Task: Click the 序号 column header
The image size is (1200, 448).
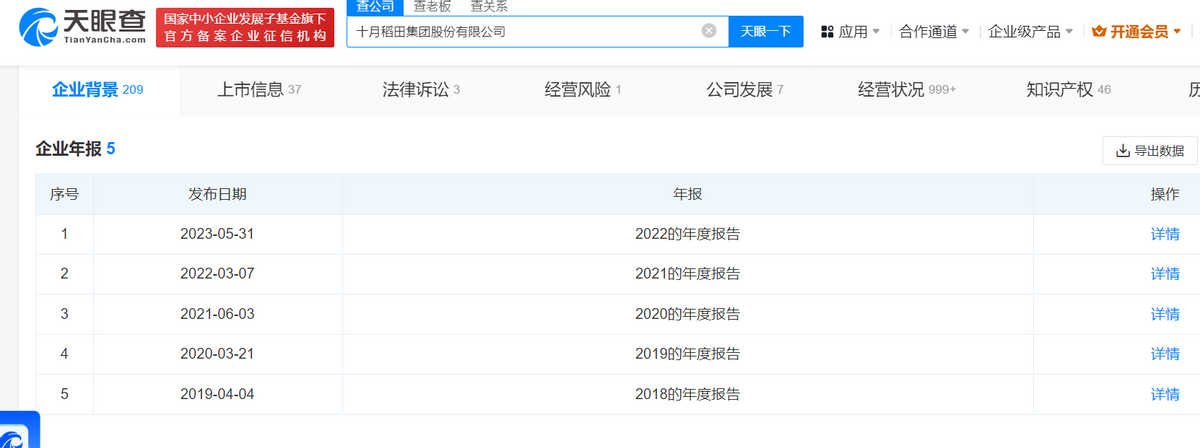Action: (x=64, y=194)
